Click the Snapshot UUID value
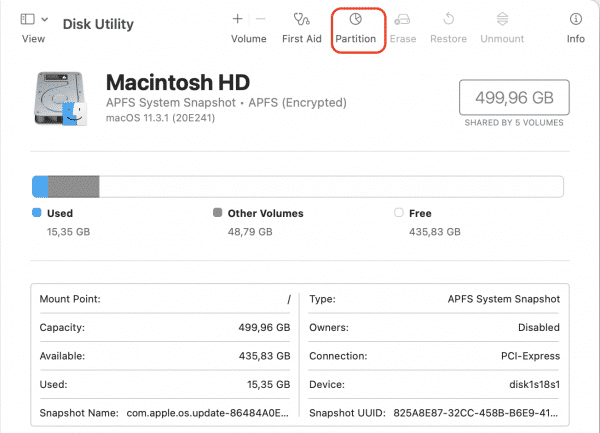Screen dimensions: 600x433 (476, 413)
